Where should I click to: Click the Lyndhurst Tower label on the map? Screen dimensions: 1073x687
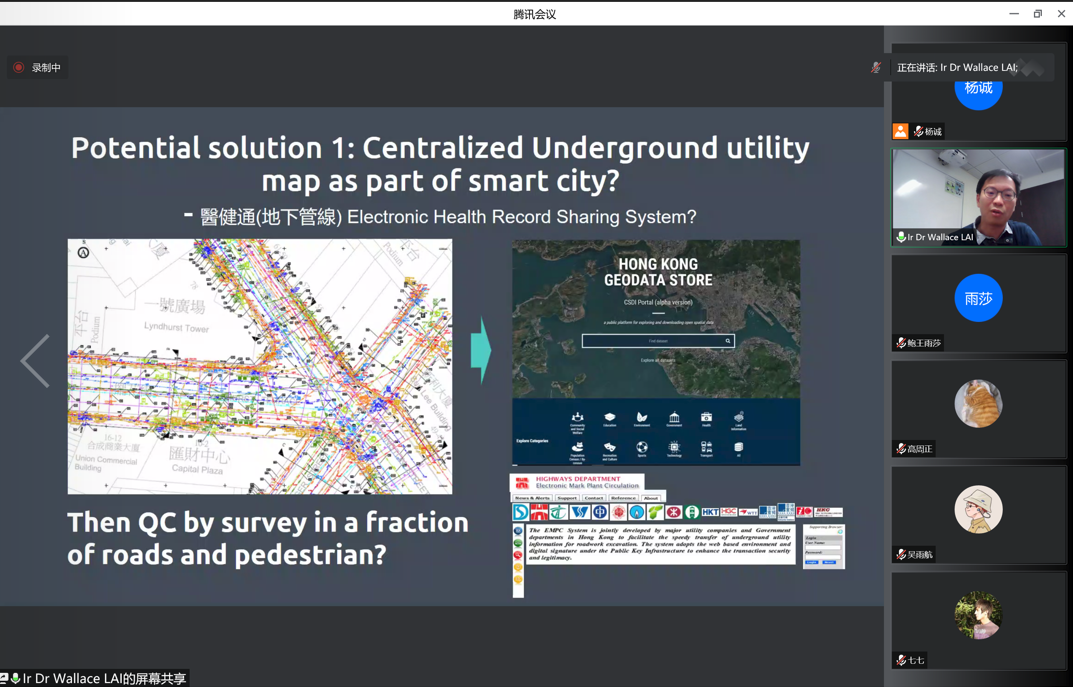point(177,327)
